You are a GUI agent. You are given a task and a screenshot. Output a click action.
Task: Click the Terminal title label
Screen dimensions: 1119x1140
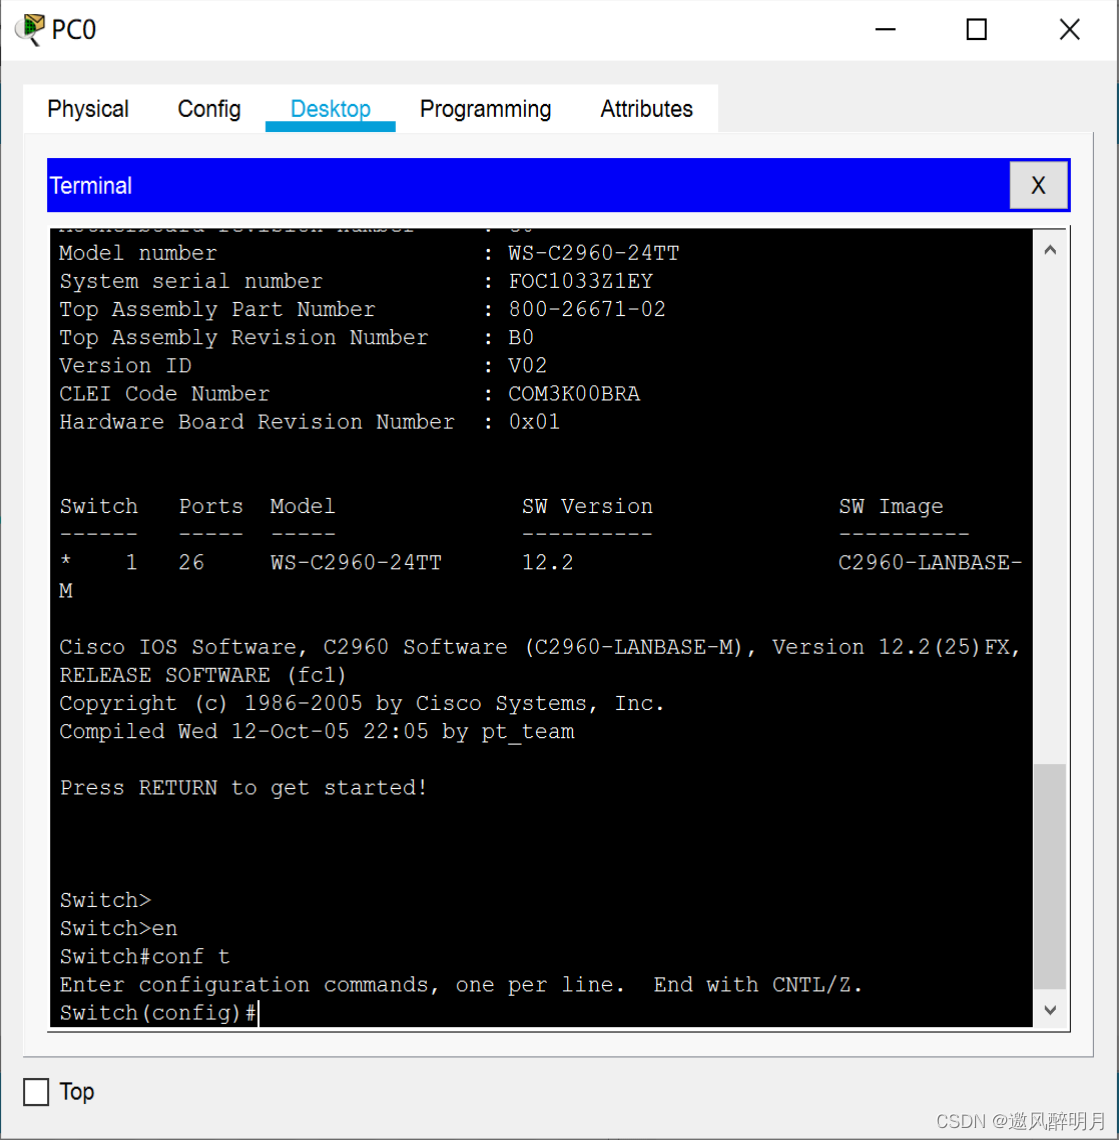tap(91, 185)
